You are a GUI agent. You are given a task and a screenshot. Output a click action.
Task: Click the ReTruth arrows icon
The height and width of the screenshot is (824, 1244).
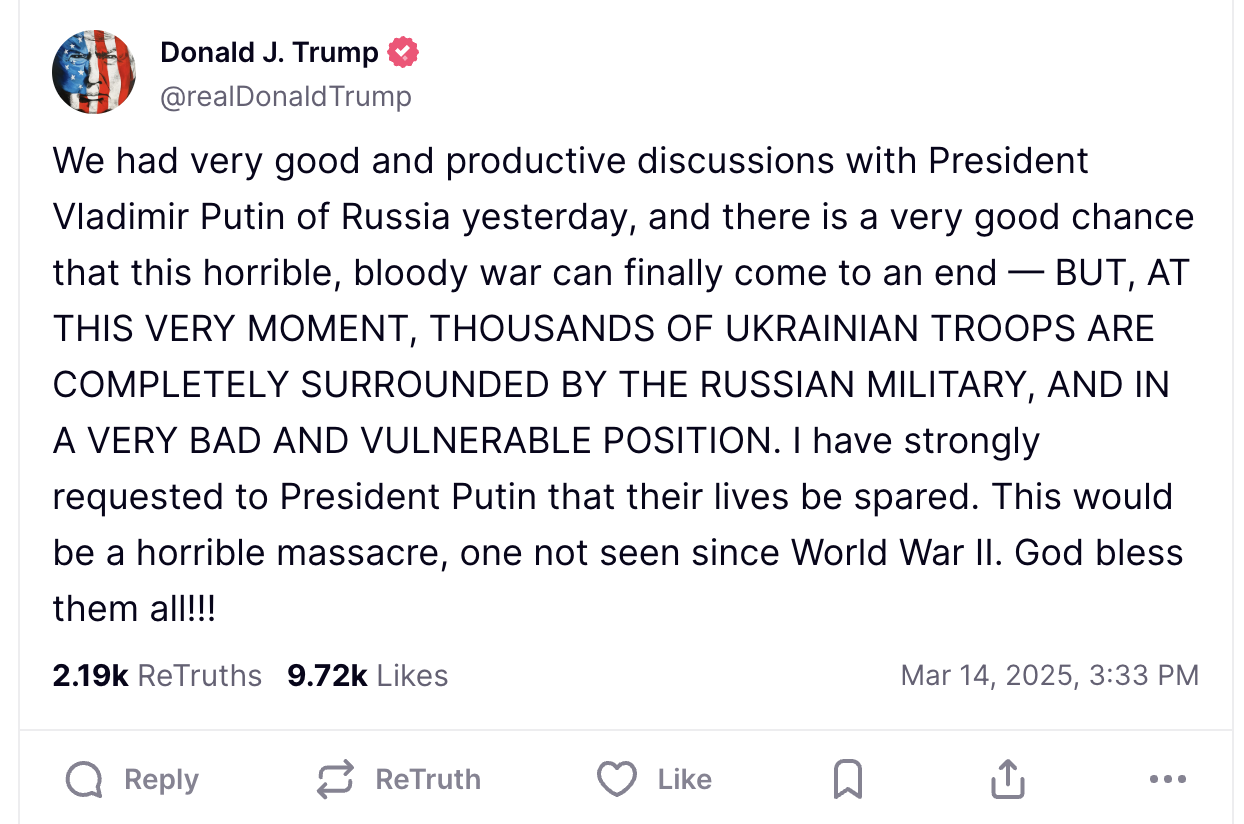(x=336, y=780)
